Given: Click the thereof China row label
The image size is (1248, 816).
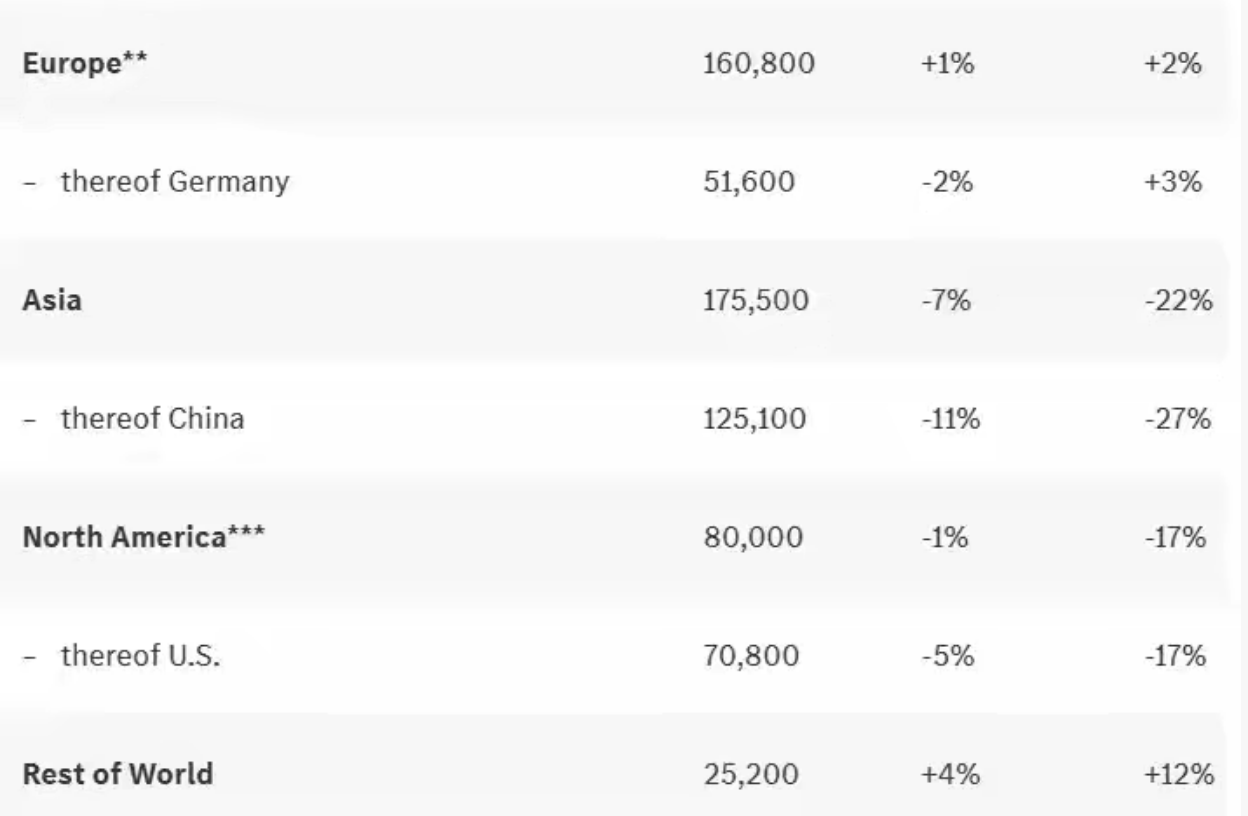Looking at the screenshot, I should pos(152,418).
